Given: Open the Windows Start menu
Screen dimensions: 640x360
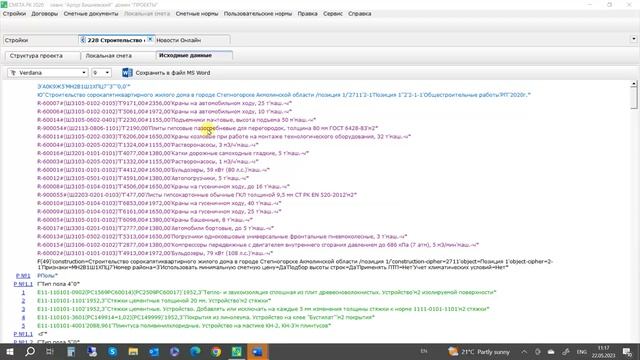Looking at the screenshot, I should coord(10,351).
